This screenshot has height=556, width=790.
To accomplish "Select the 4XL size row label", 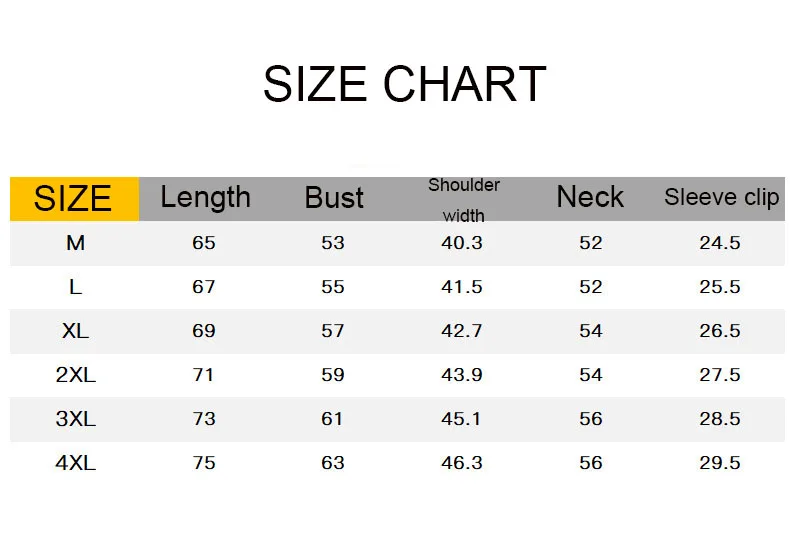I will point(75,463).
